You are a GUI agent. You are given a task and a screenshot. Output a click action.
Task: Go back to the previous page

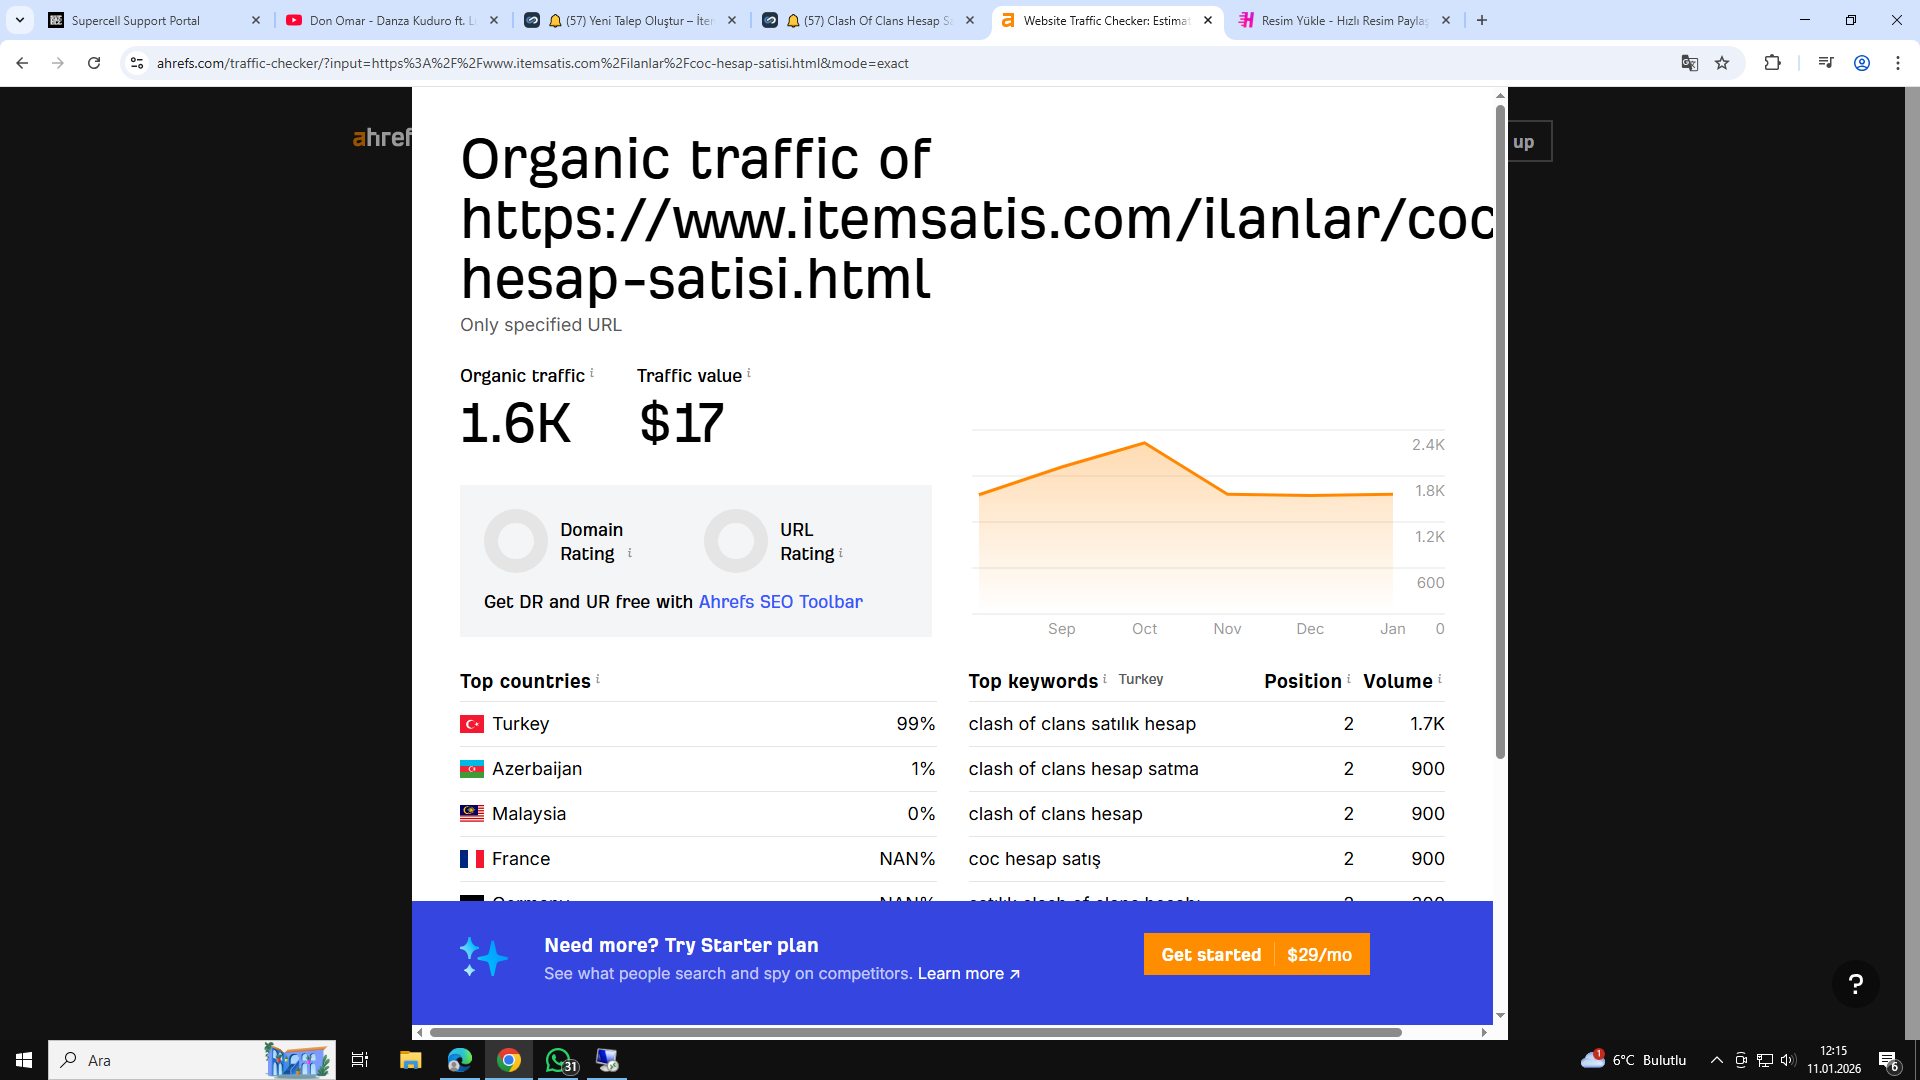[x=22, y=63]
